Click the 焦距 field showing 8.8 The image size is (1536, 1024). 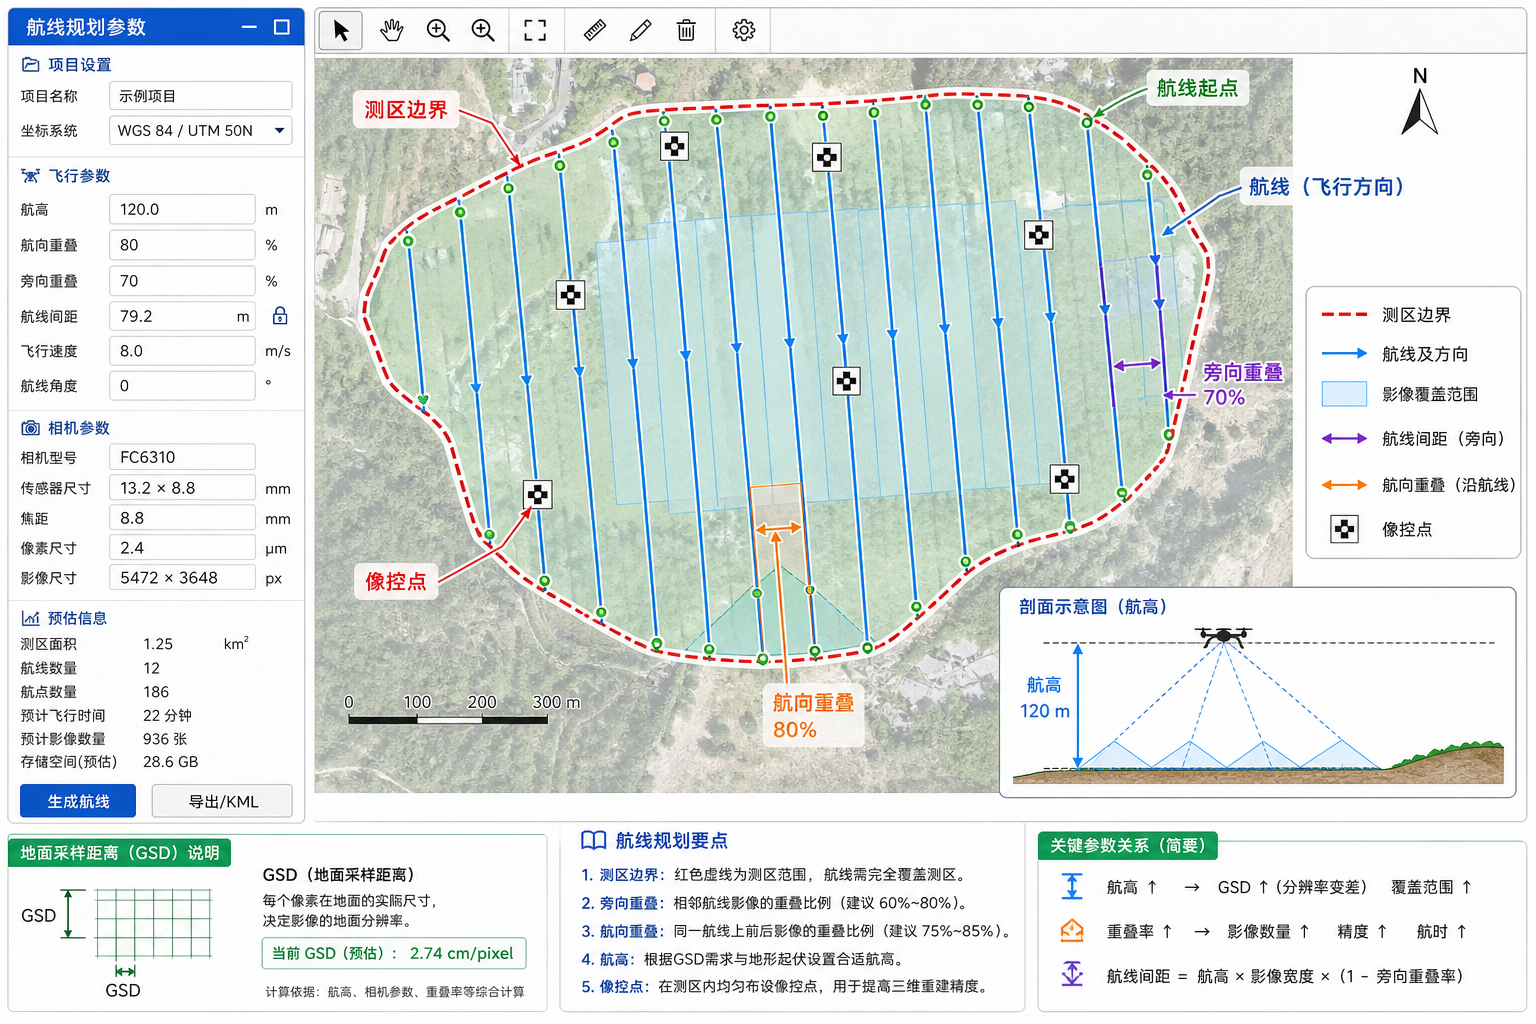(x=182, y=518)
